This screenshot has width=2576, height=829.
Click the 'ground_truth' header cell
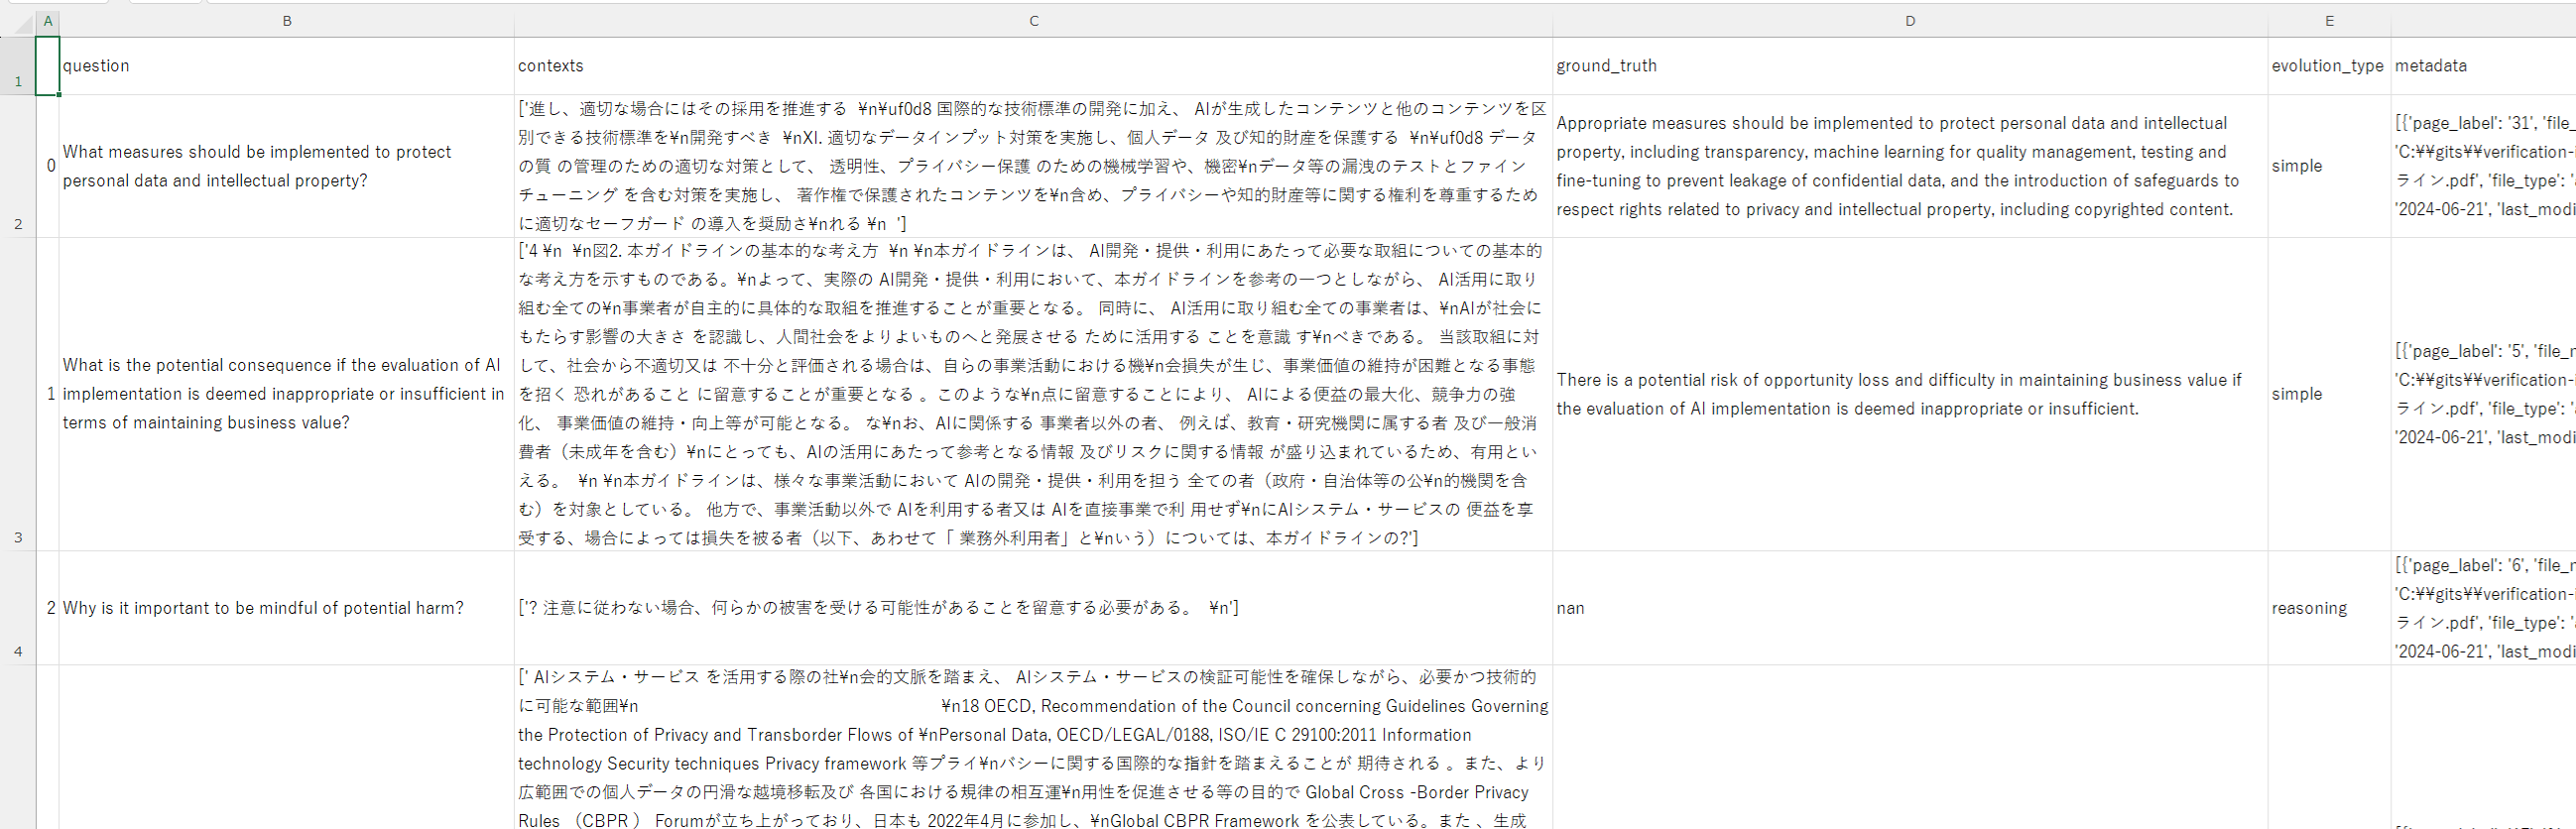click(1909, 66)
